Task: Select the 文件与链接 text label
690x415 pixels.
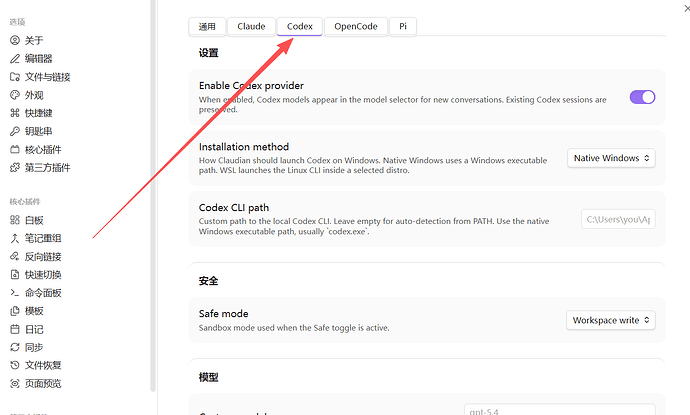Action: click(48, 77)
